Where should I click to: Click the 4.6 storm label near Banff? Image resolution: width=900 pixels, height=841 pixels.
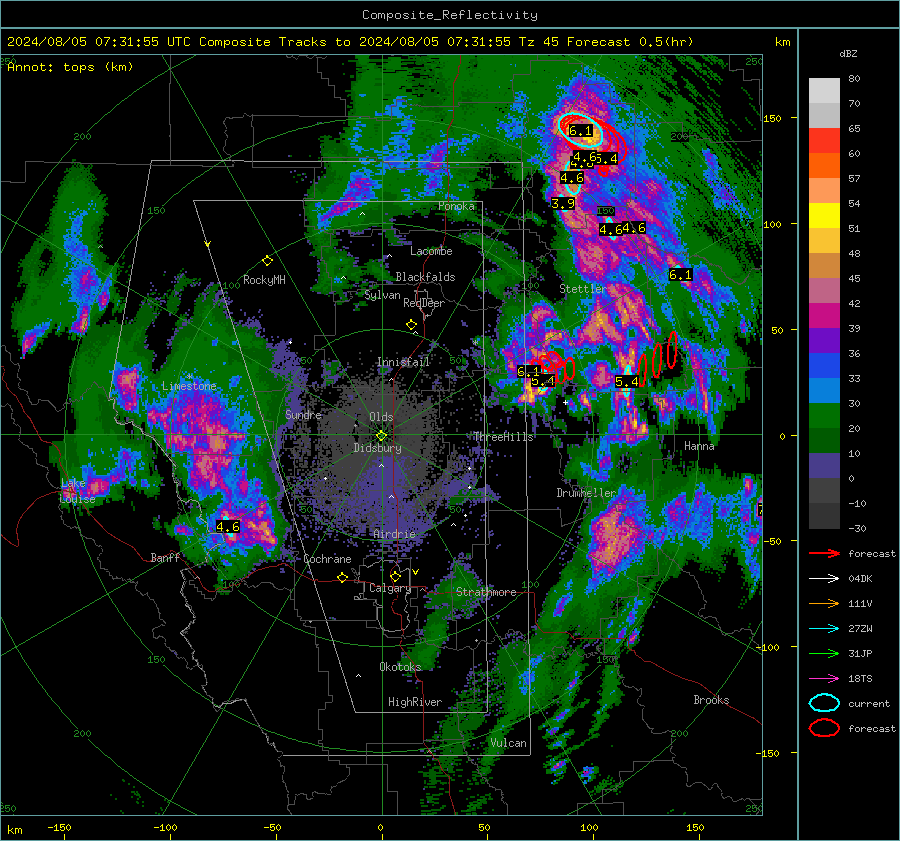(228, 526)
